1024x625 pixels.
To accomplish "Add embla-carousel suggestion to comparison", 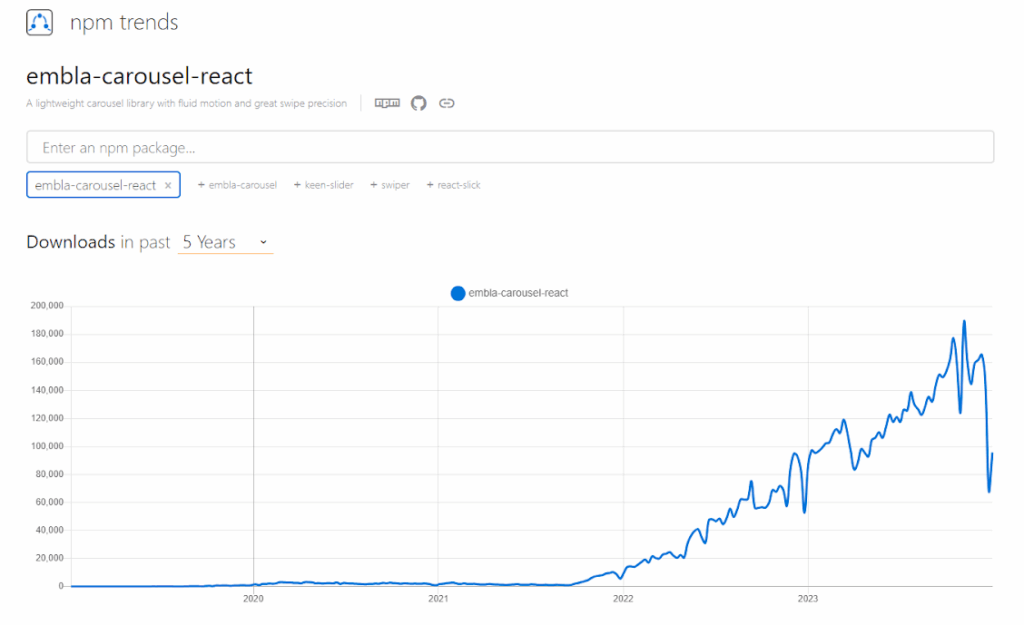I will click(x=237, y=185).
